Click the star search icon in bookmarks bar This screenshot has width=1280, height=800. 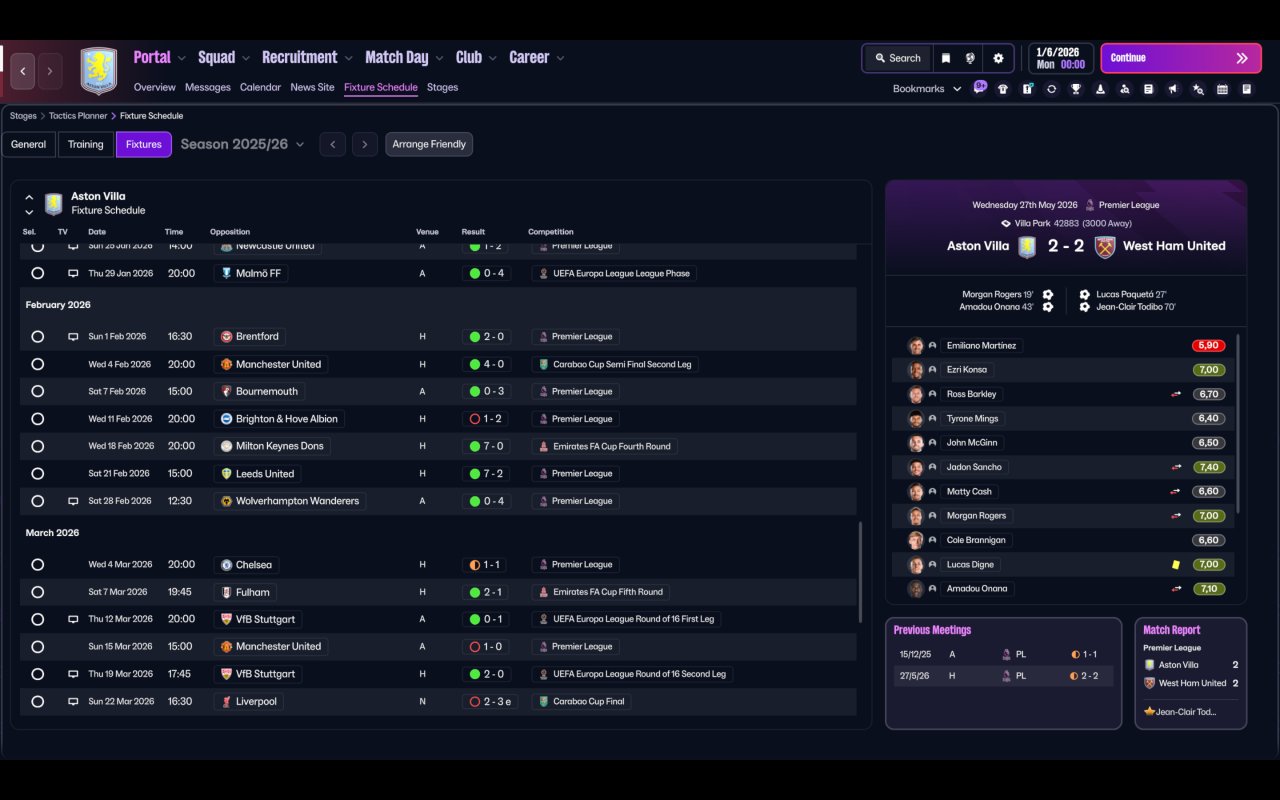pyautogui.click(x=1198, y=89)
